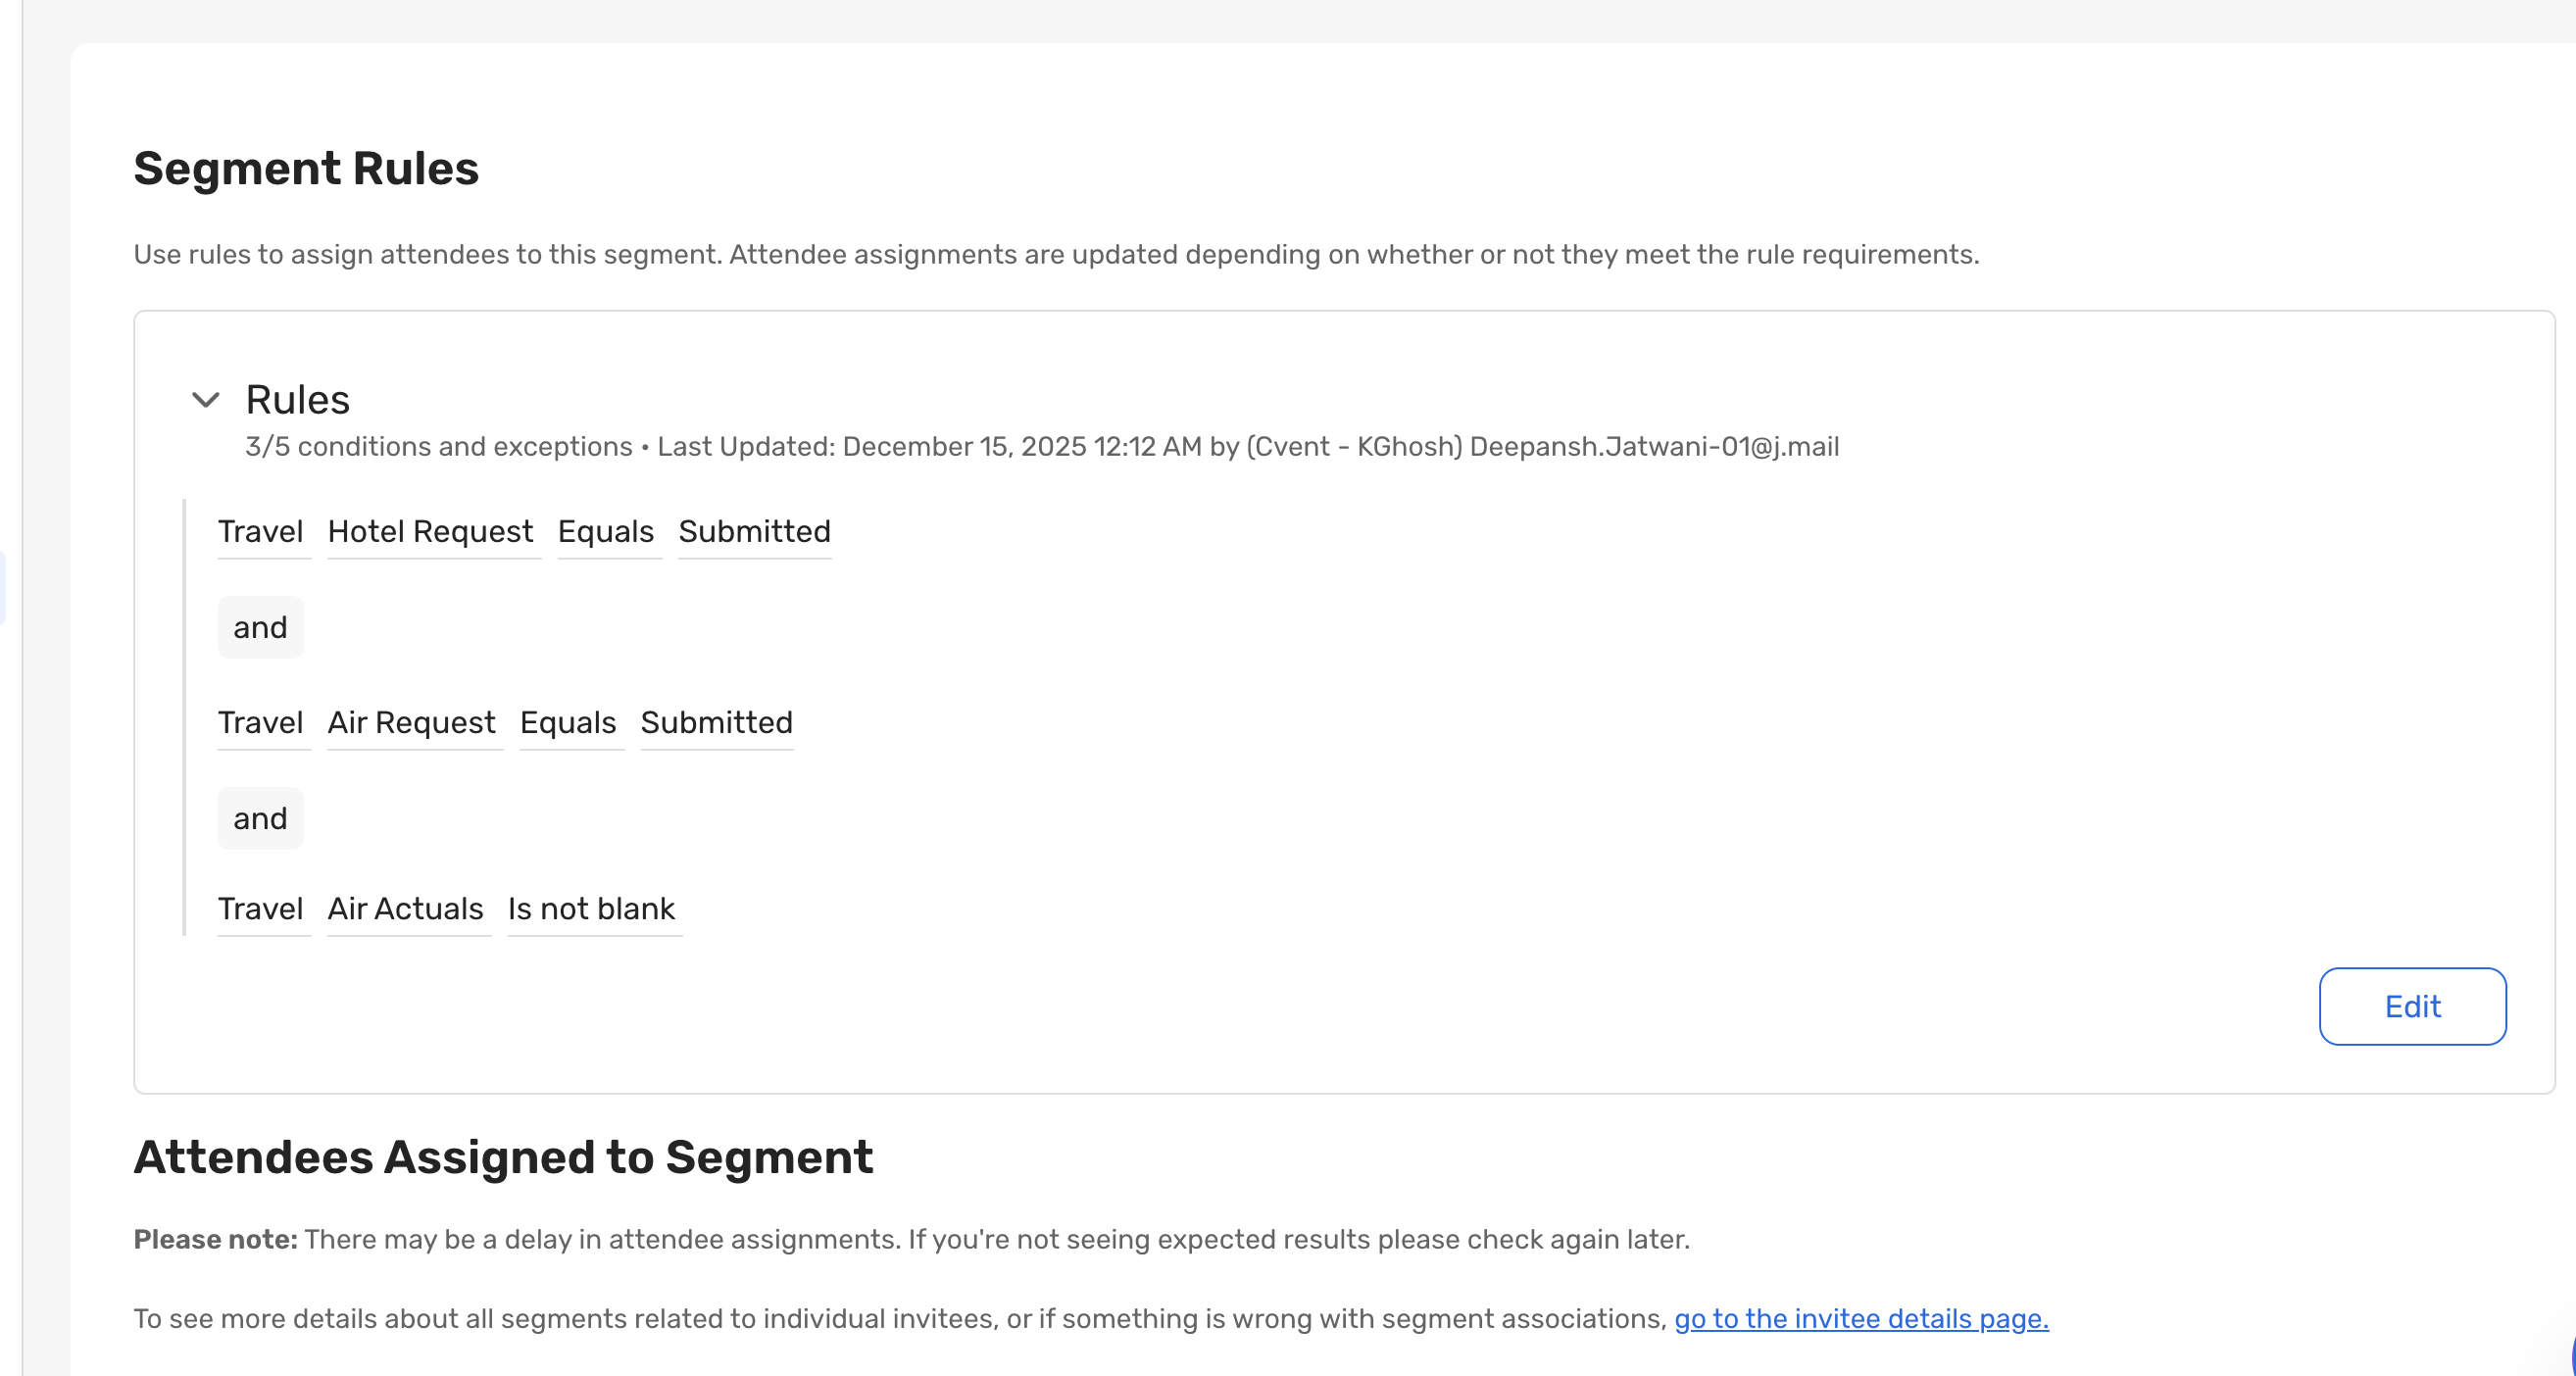Open the invitee details page link
The height and width of the screenshot is (1376, 2576).
[1860, 1318]
